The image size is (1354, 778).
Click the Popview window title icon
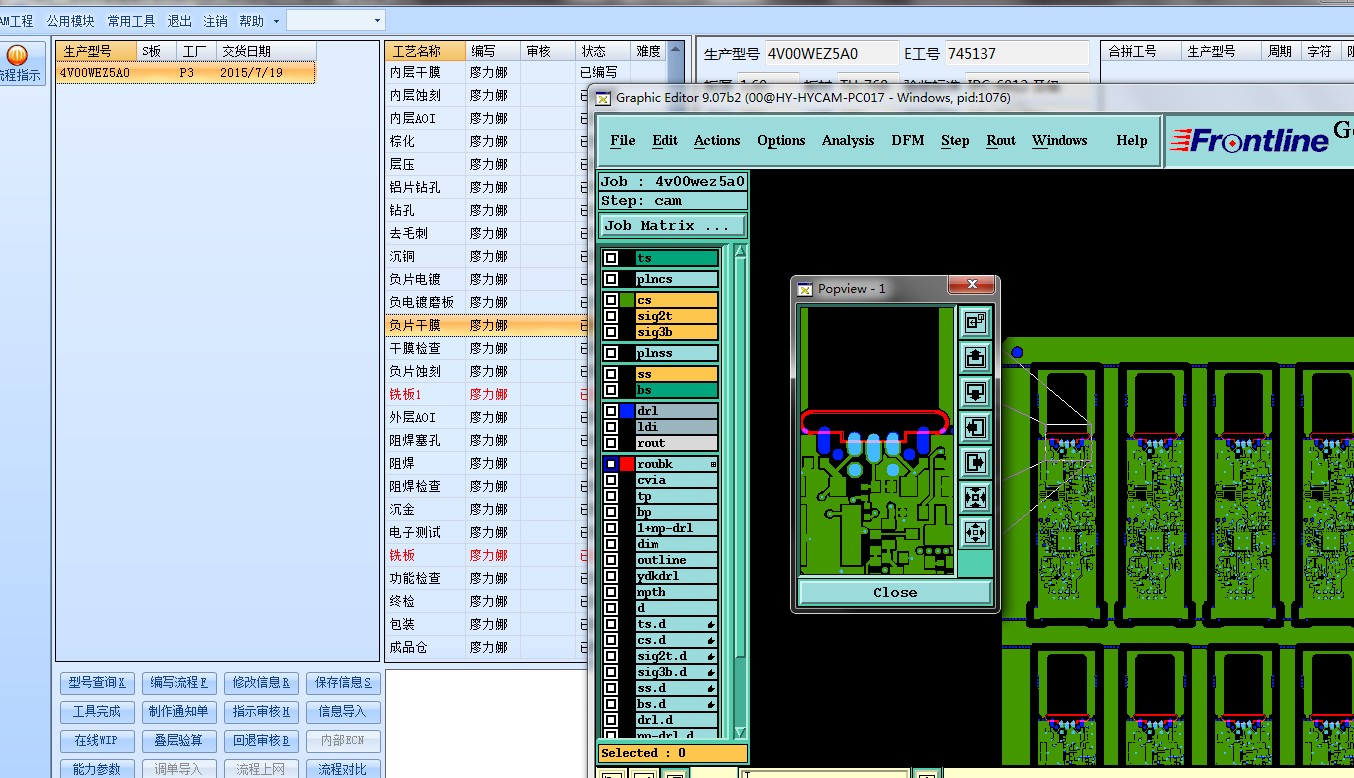tap(805, 289)
